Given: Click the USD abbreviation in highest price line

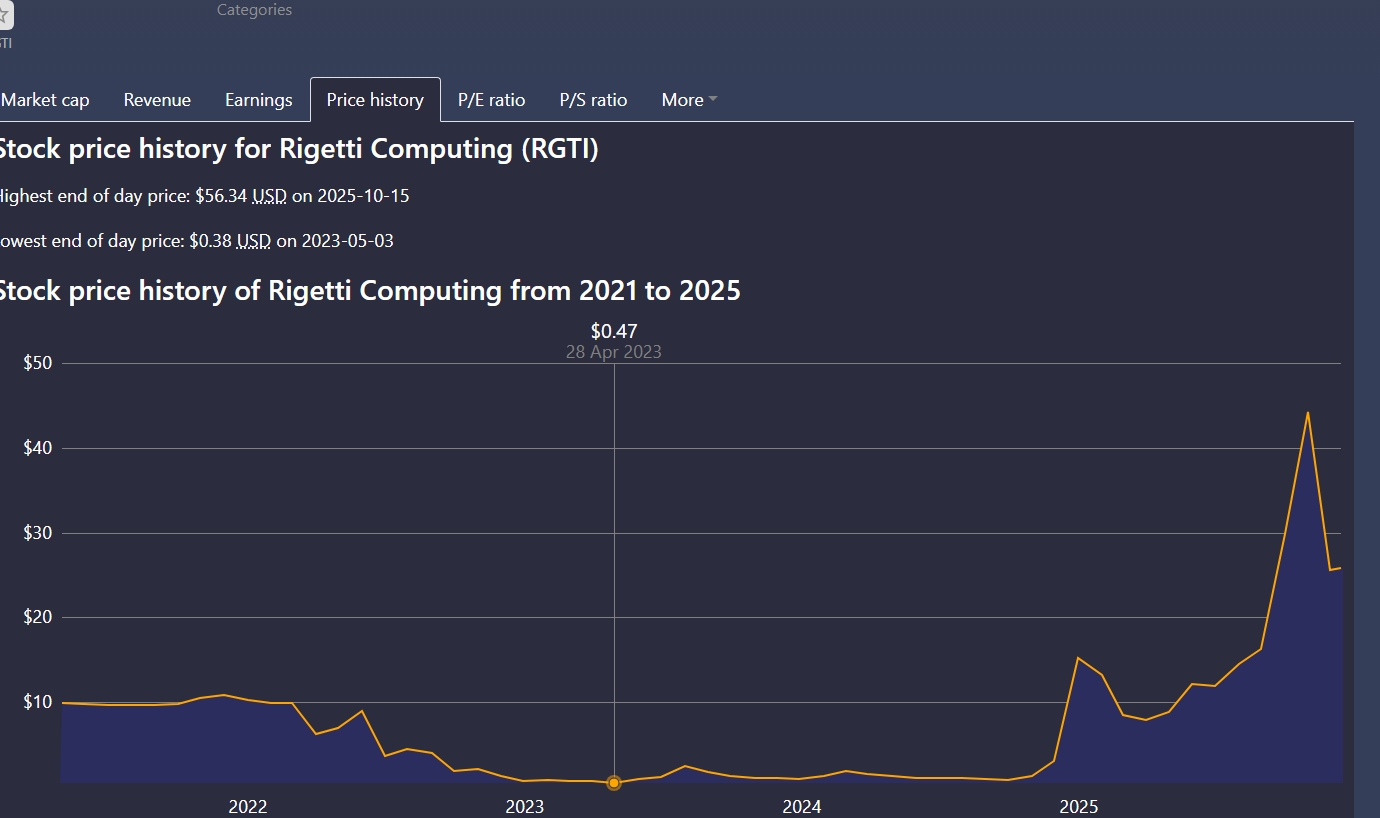Looking at the screenshot, I should pyautogui.click(x=269, y=196).
